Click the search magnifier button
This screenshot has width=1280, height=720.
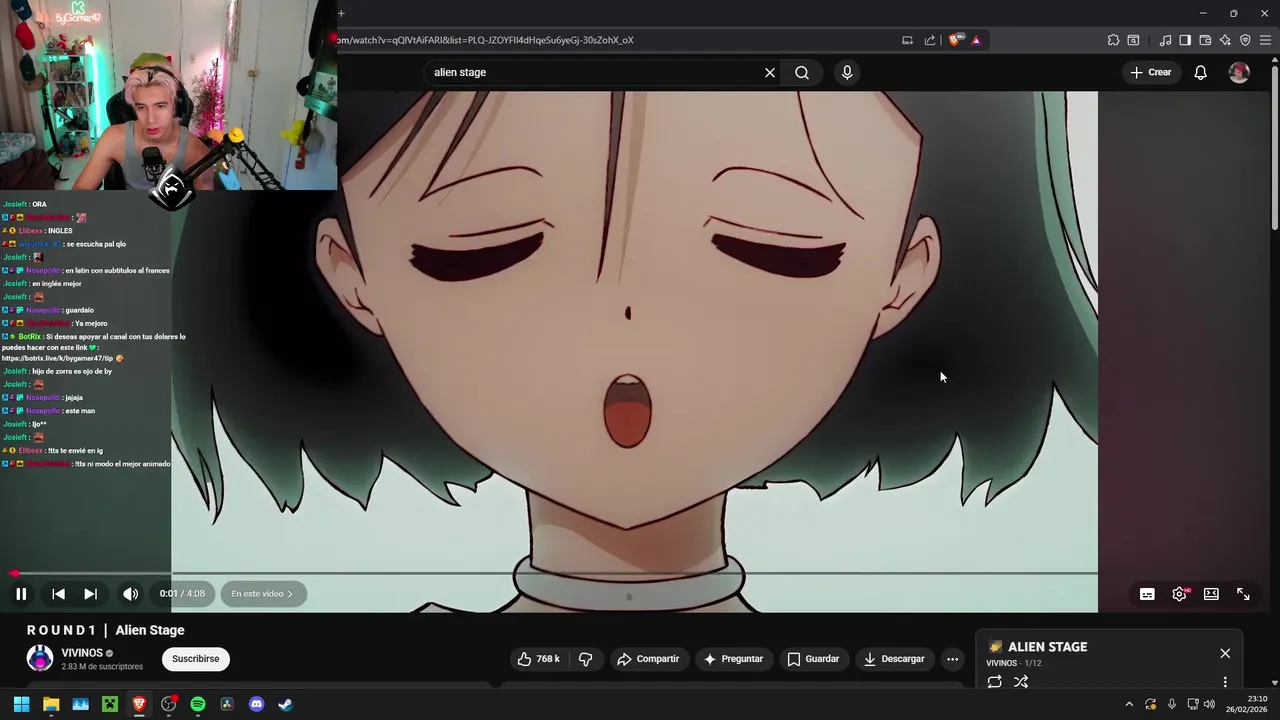[x=802, y=72]
